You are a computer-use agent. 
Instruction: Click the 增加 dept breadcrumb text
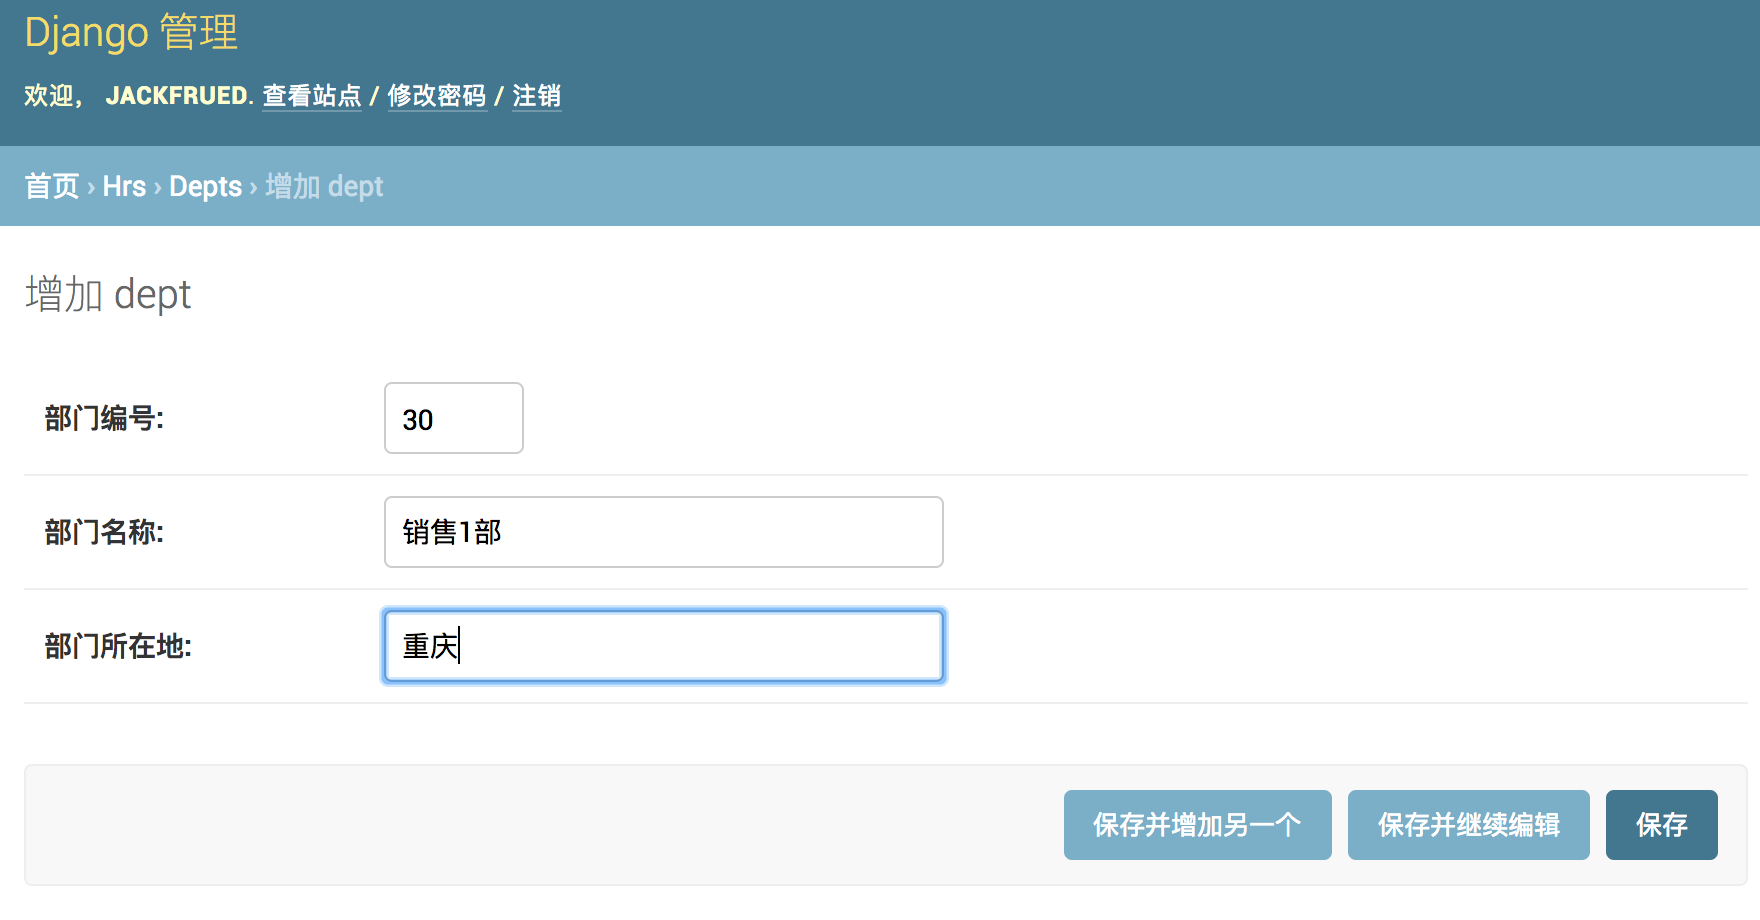[324, 186]
